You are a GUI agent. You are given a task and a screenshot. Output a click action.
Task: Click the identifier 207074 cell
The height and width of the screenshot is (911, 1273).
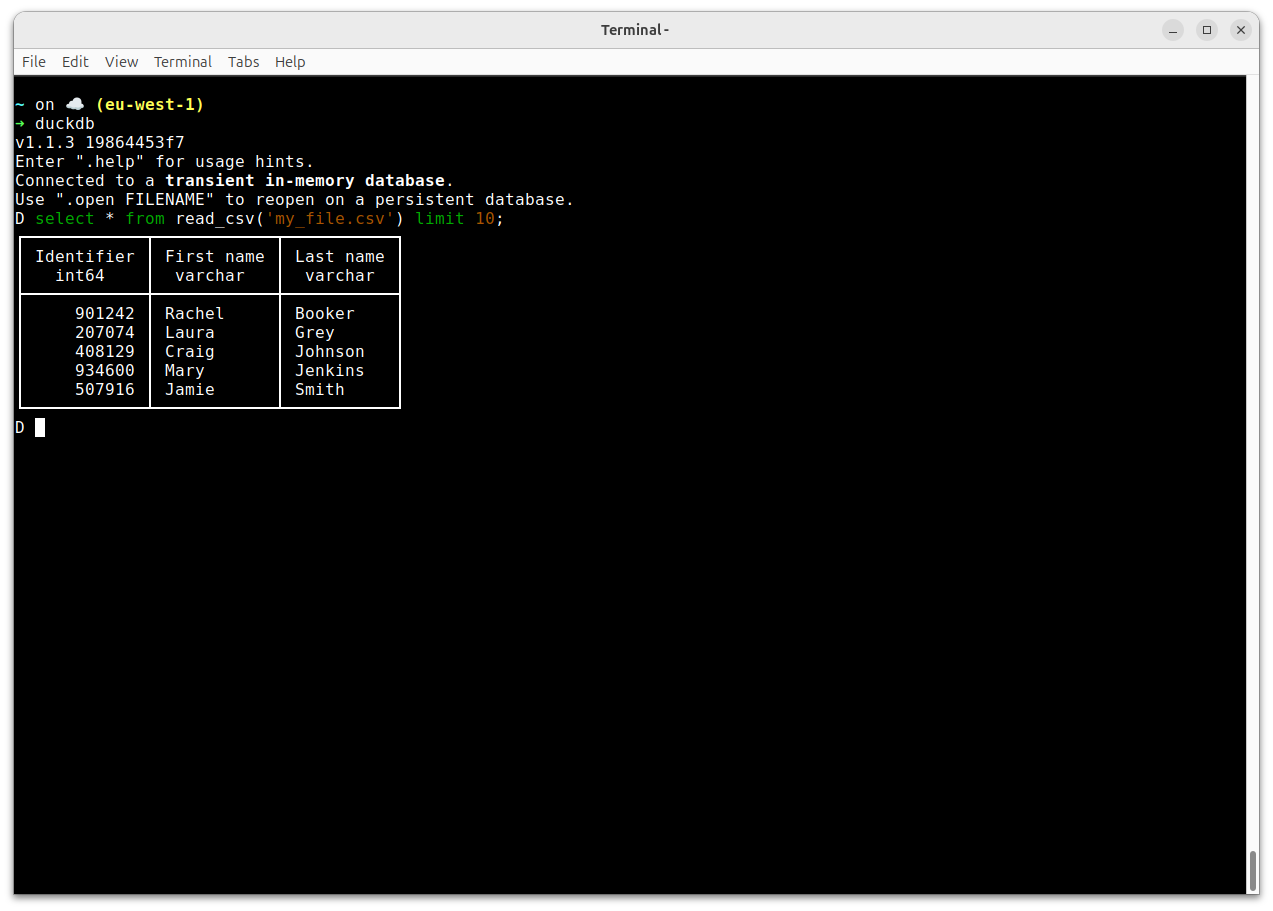coord(105,332)
